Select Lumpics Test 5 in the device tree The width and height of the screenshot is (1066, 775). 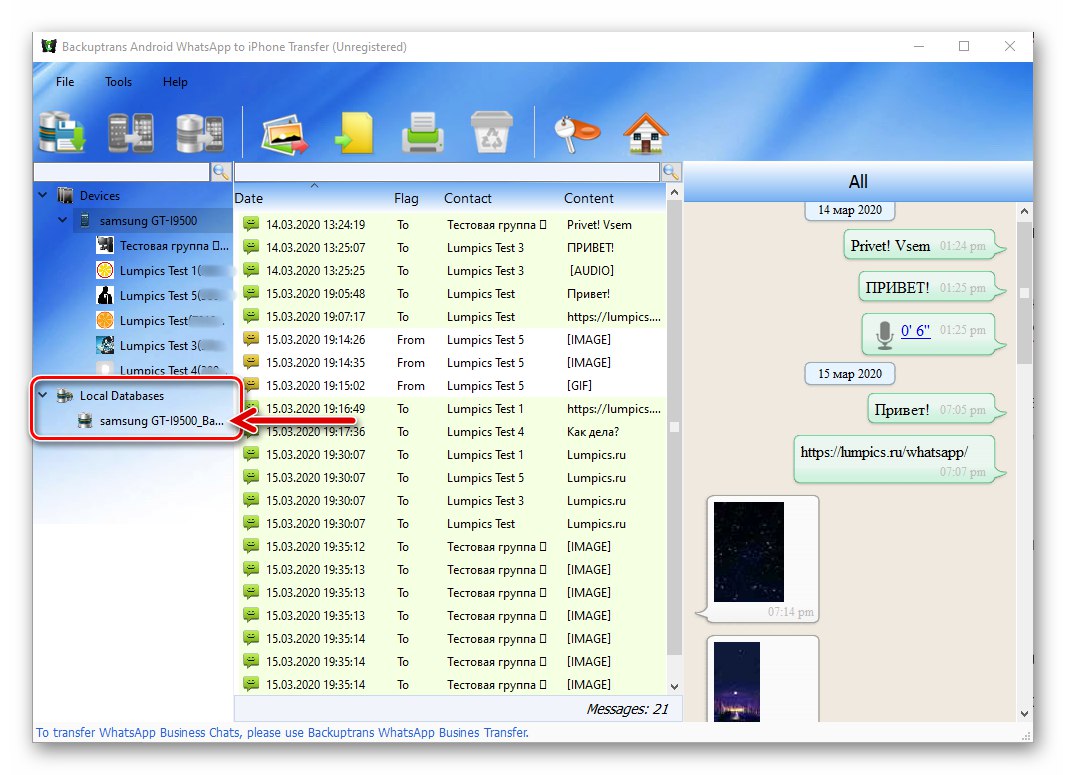coord(160,295)
